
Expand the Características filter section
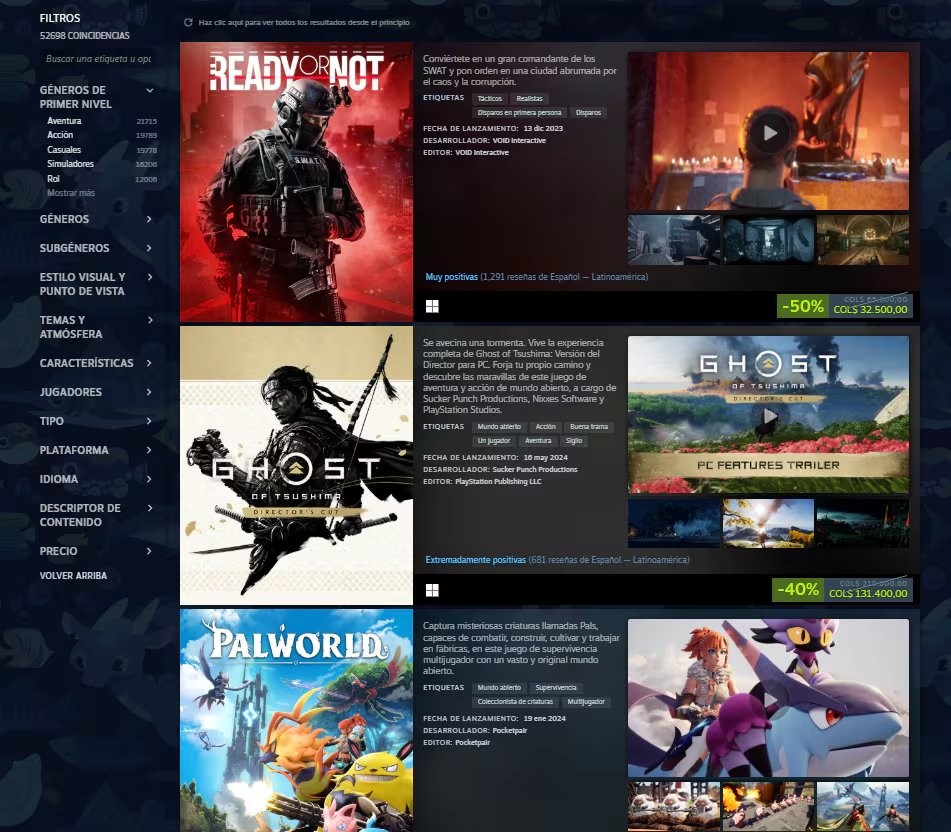click(x=149, y=363)
